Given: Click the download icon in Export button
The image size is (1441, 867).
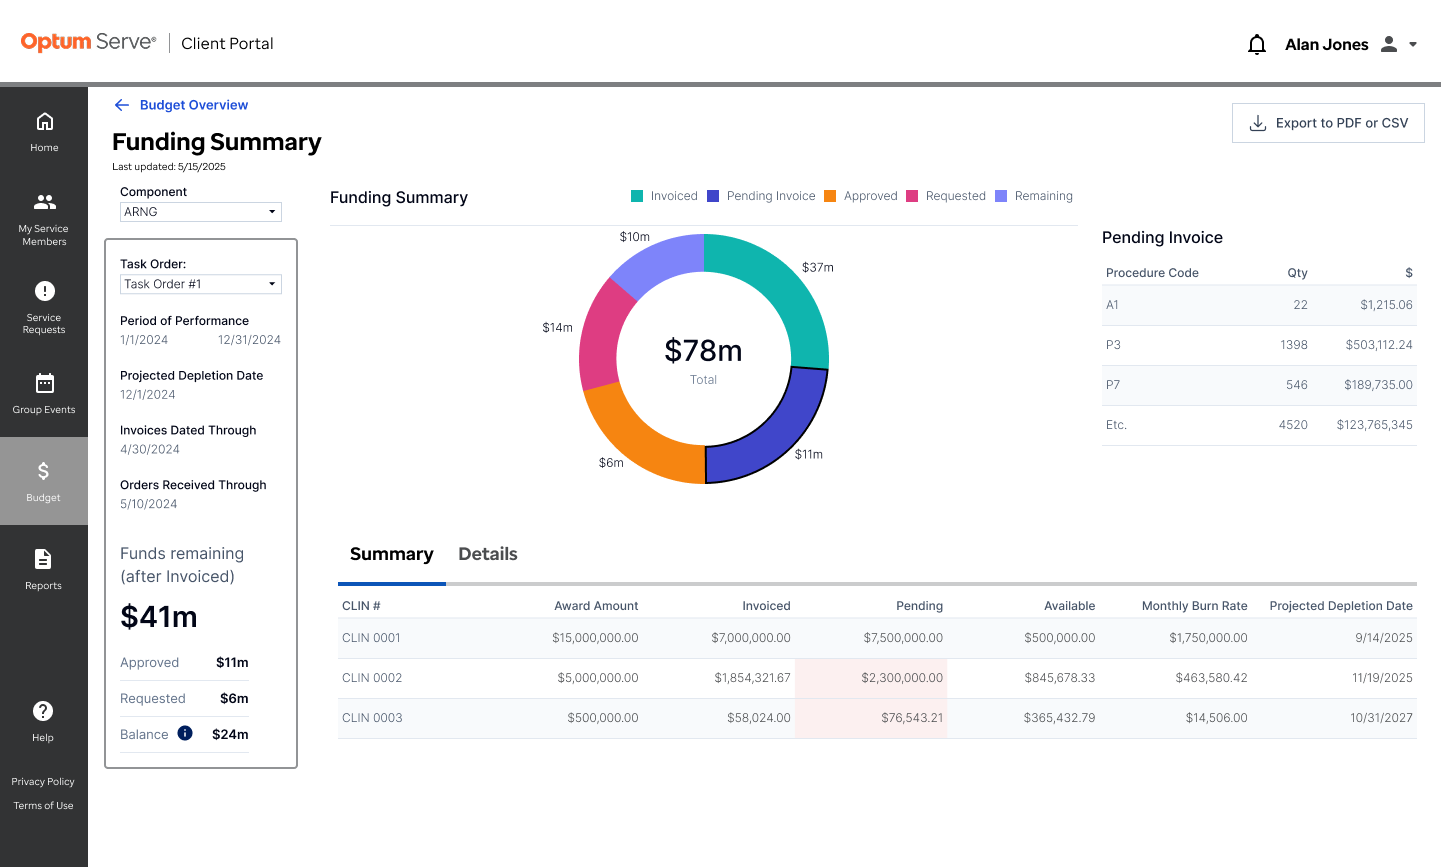Looking at the screenshot, I should [1258, 123].
